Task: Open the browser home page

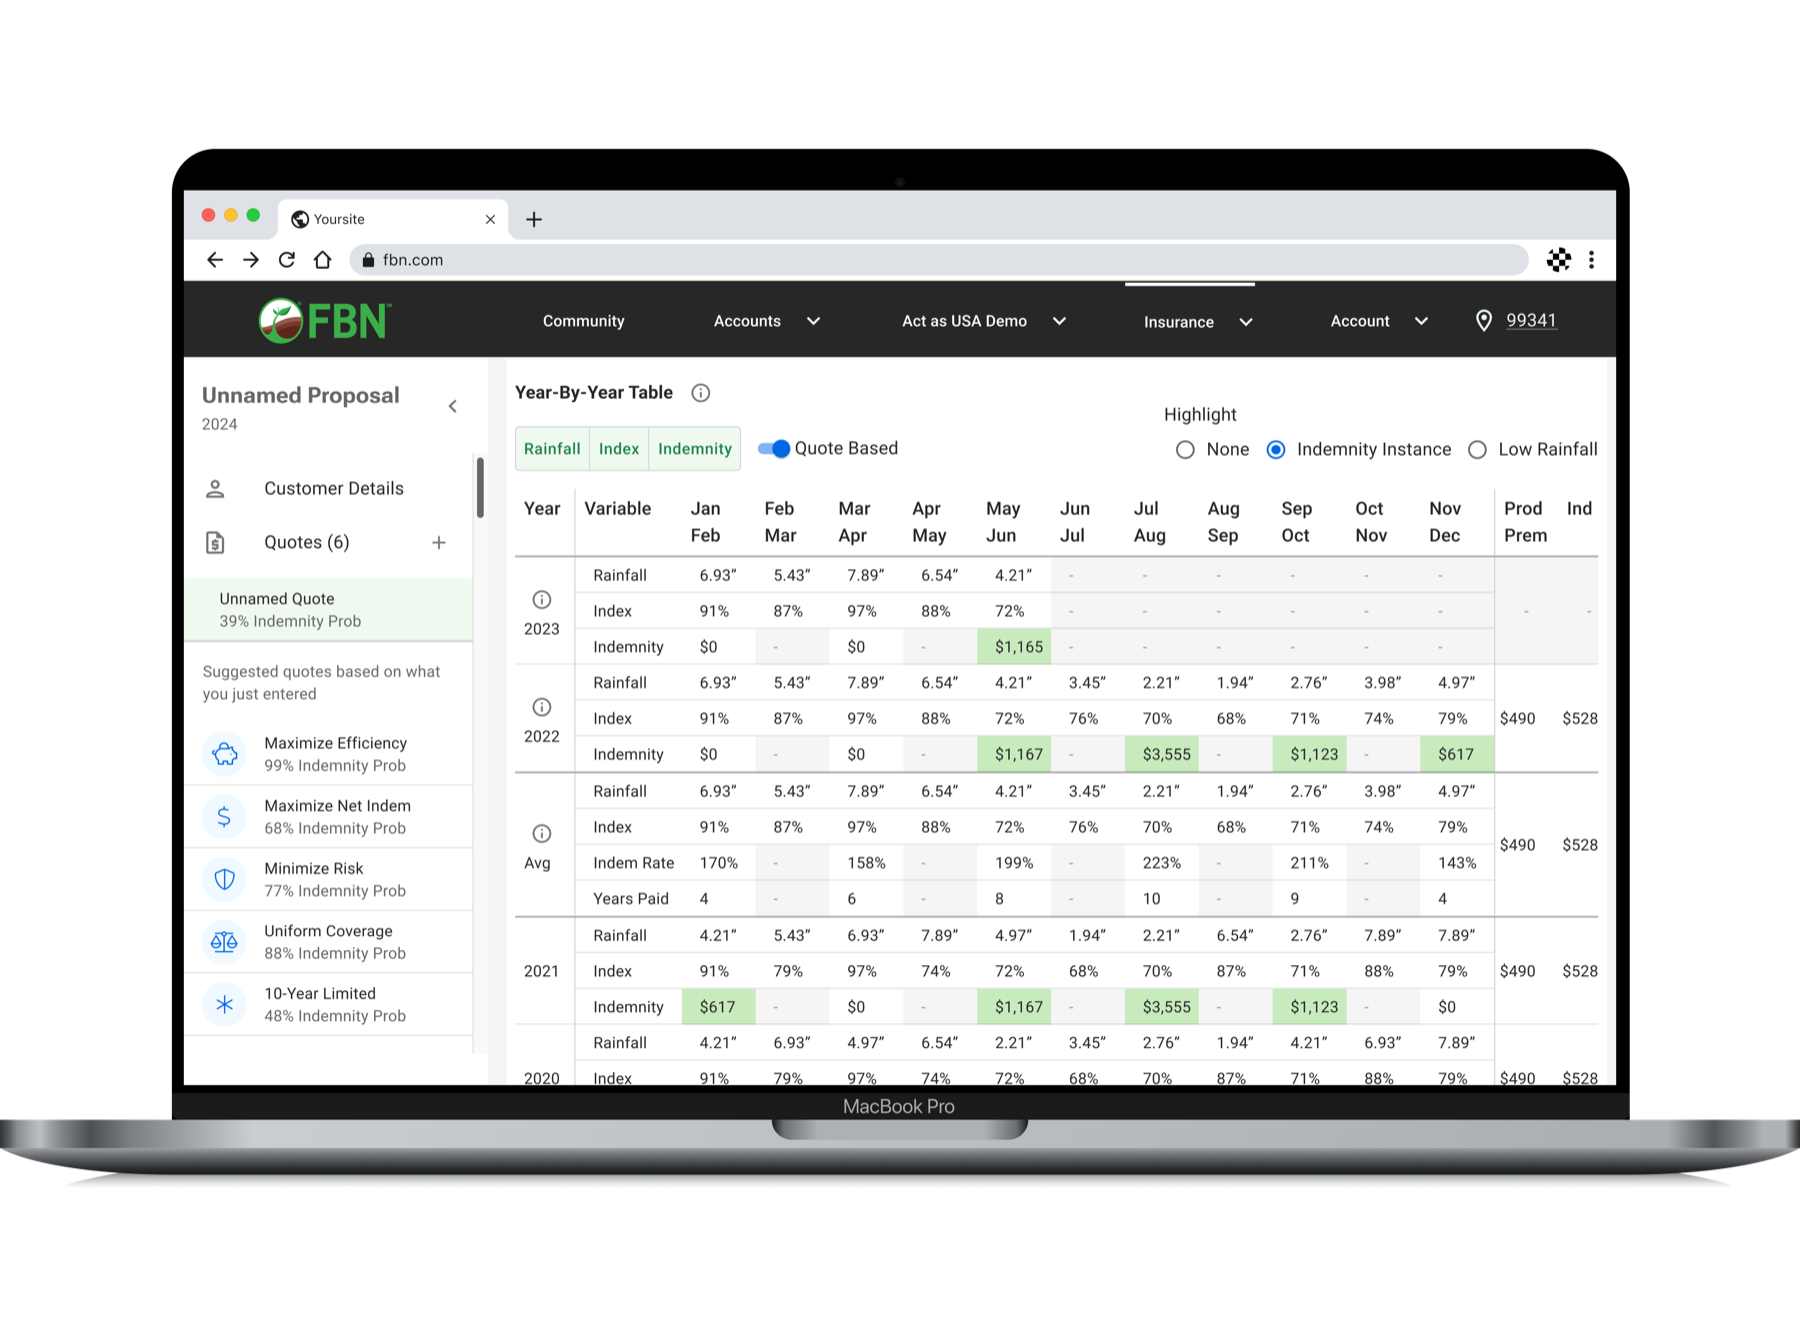Action: pyautogui.click(x=322, y=260)
